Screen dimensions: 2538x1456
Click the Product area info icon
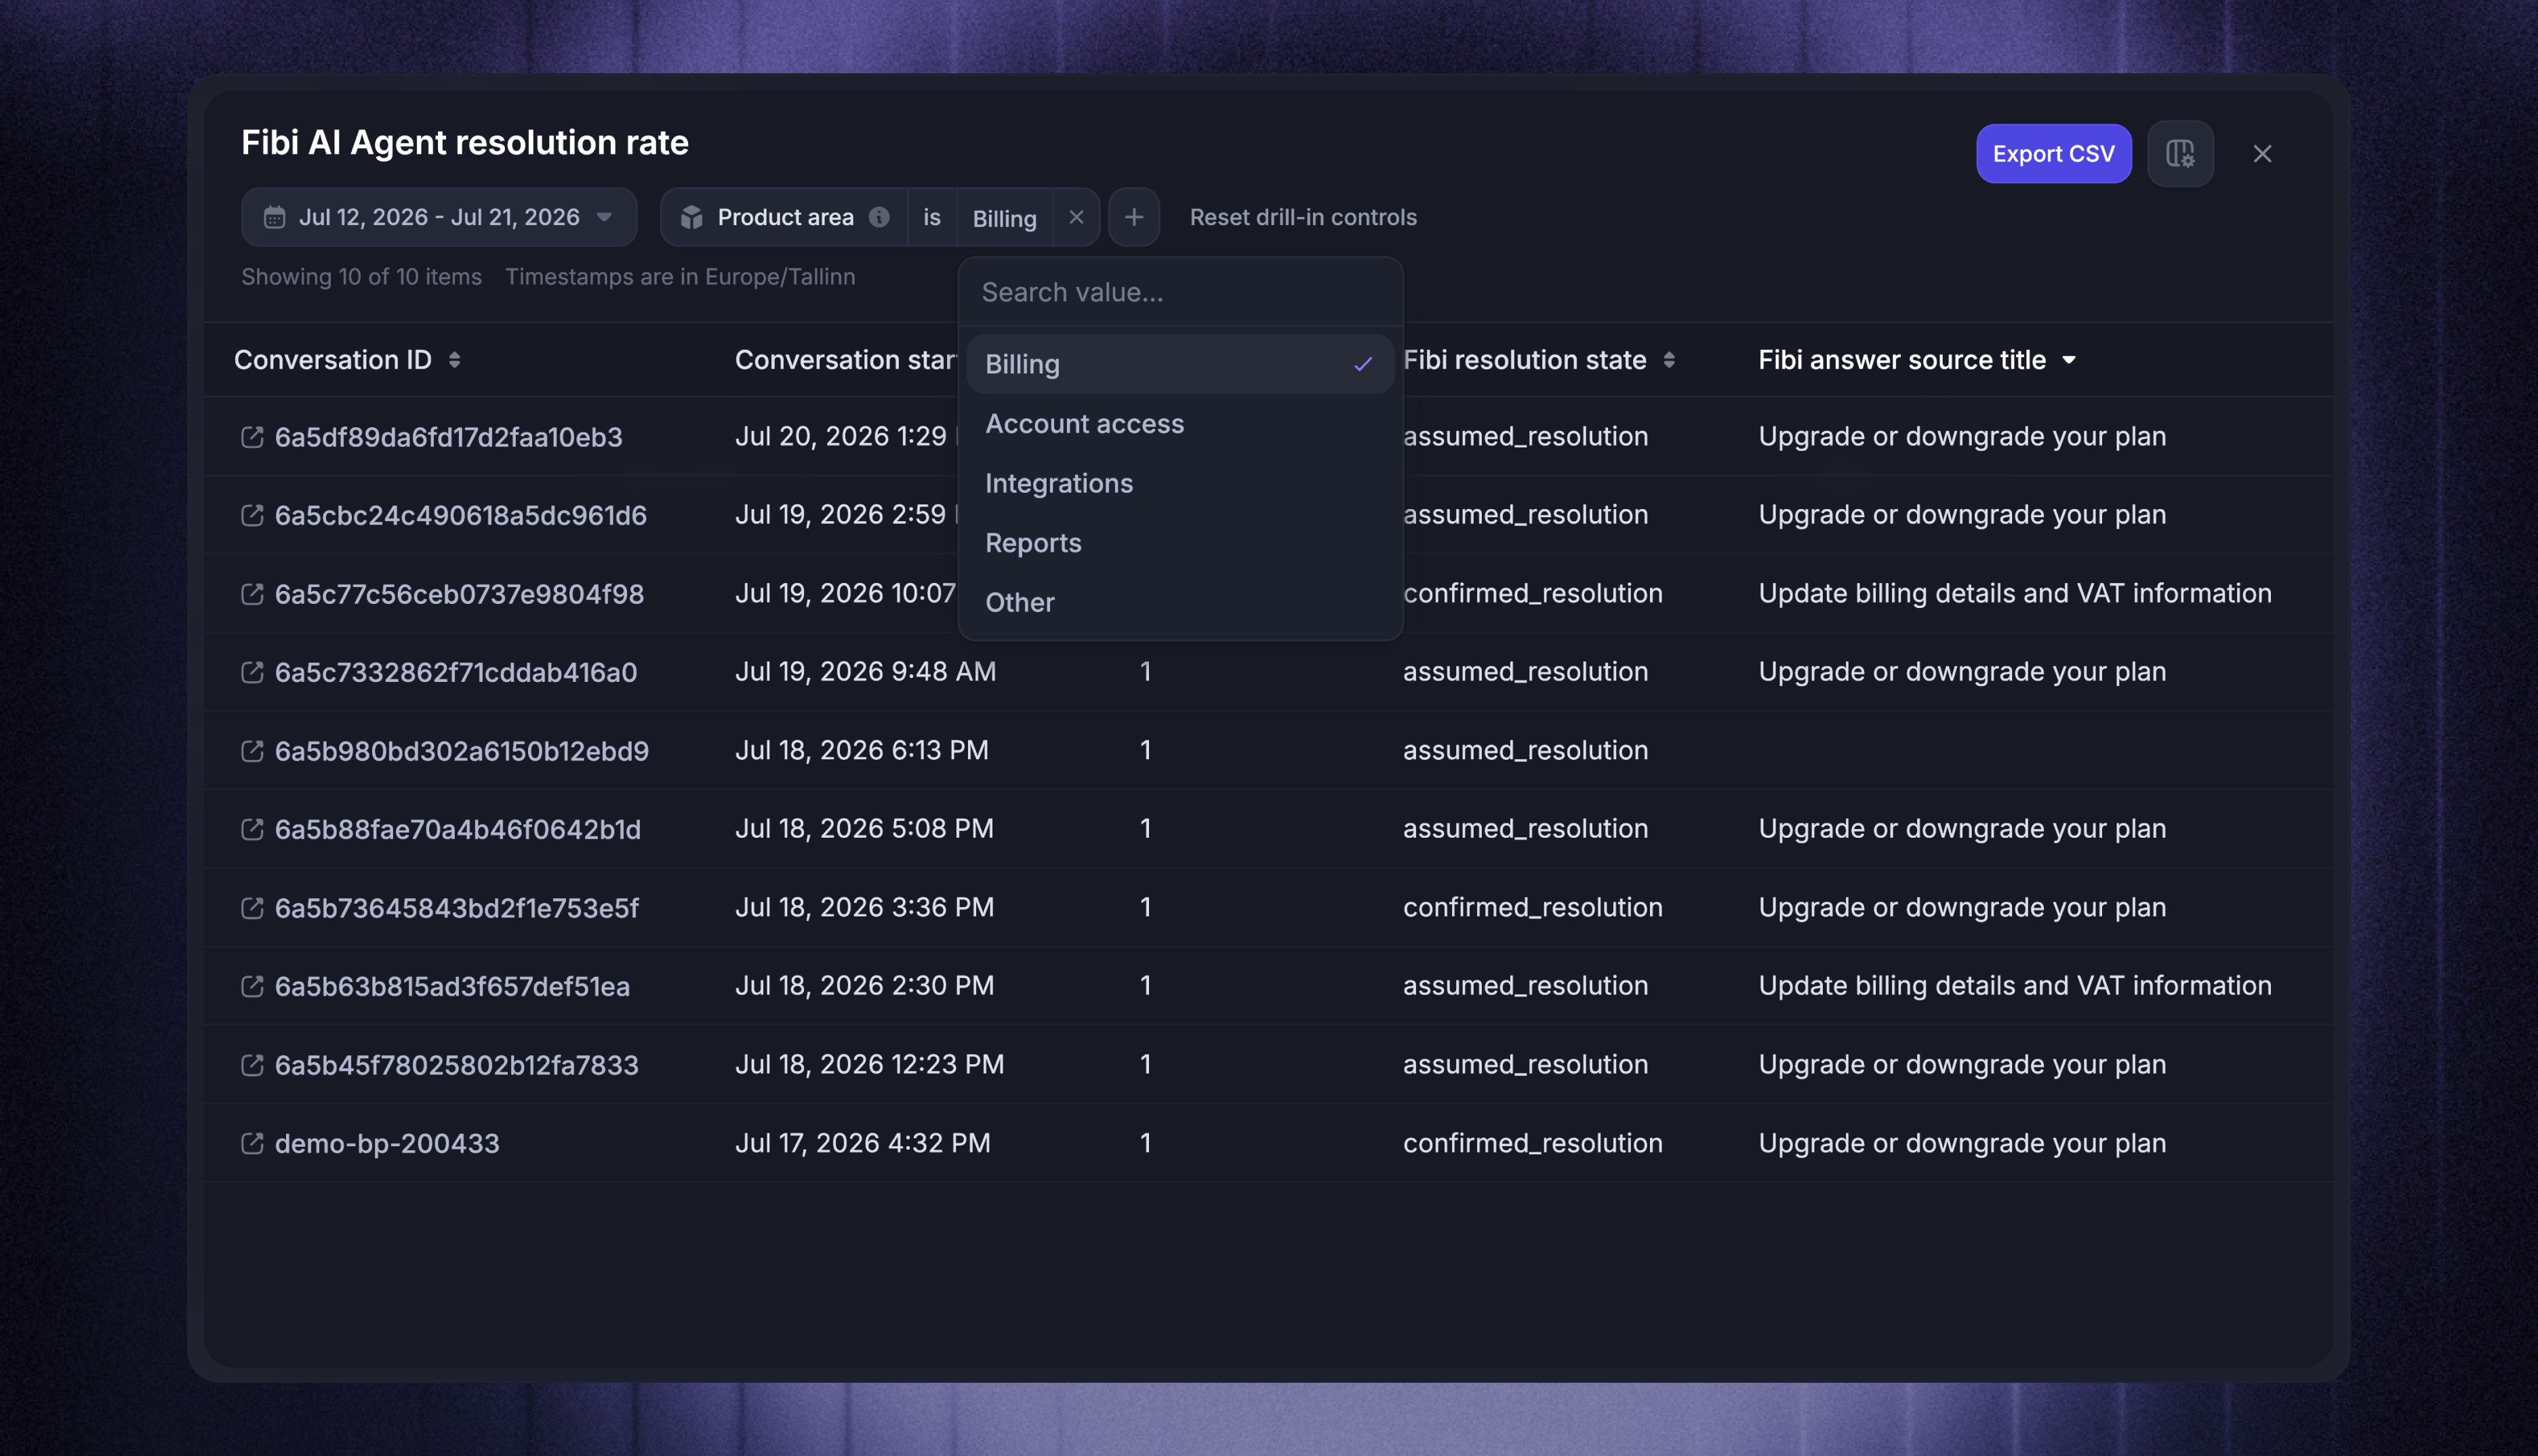point(879,217)
